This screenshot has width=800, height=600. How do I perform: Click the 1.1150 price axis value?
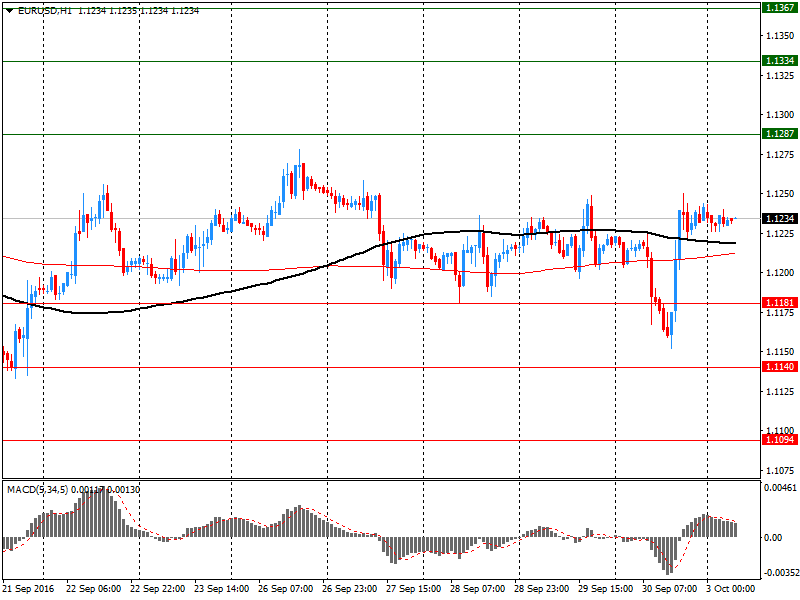pos(780,352)
